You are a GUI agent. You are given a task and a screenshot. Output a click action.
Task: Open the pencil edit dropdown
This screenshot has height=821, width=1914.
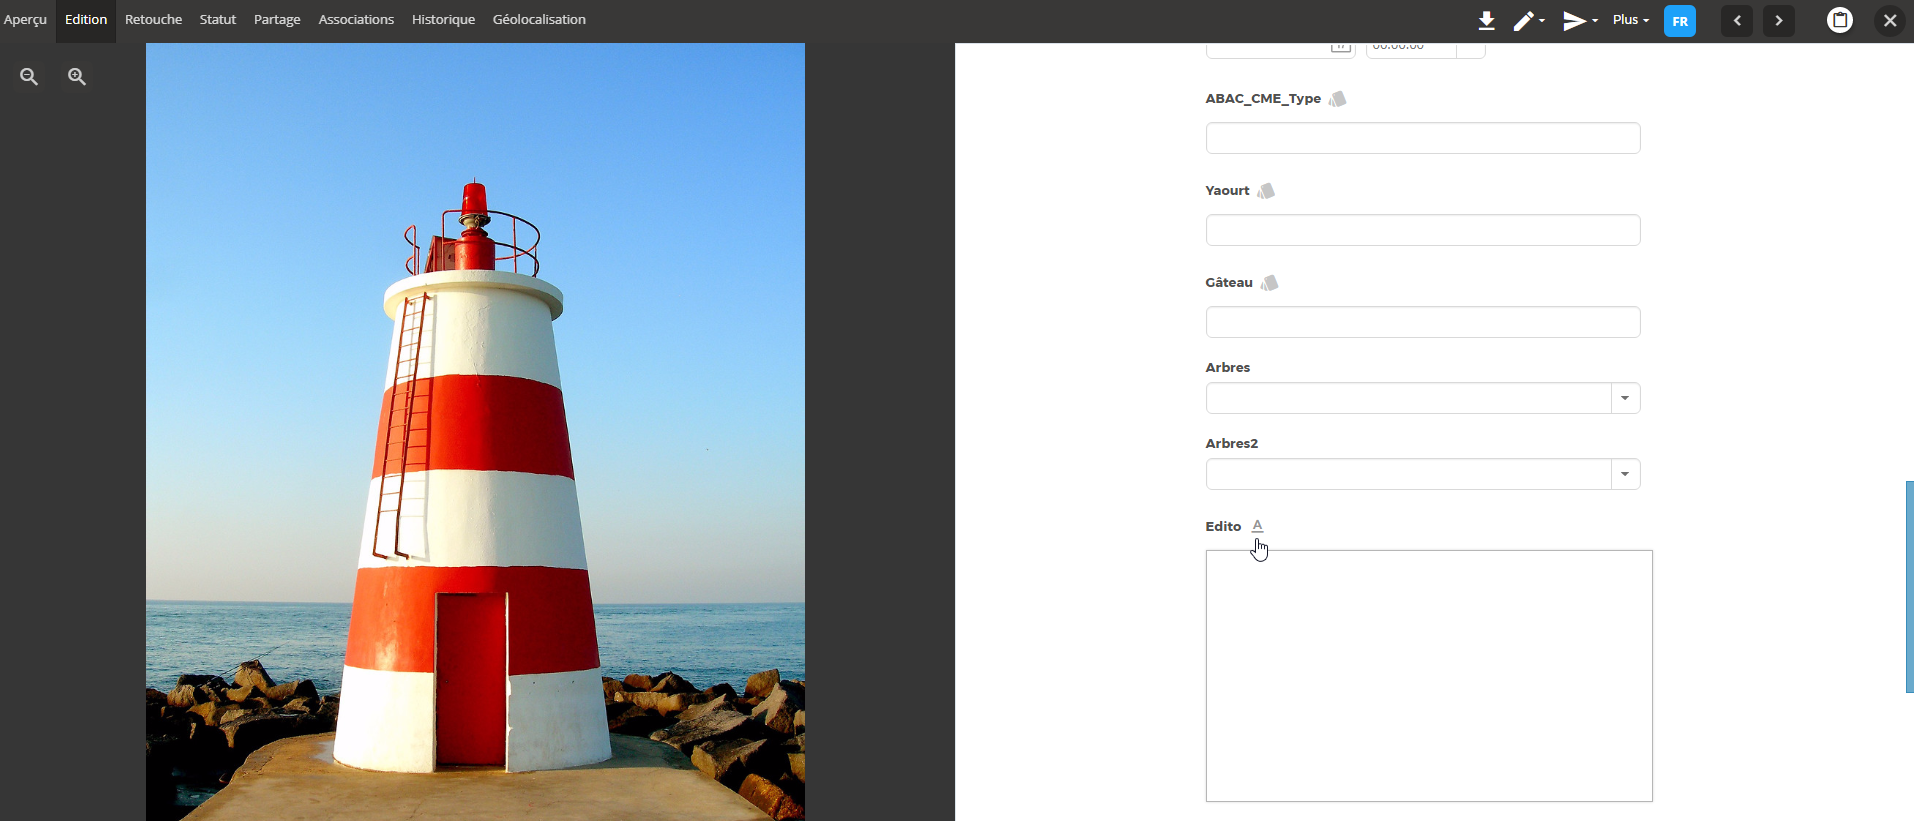1528,21
